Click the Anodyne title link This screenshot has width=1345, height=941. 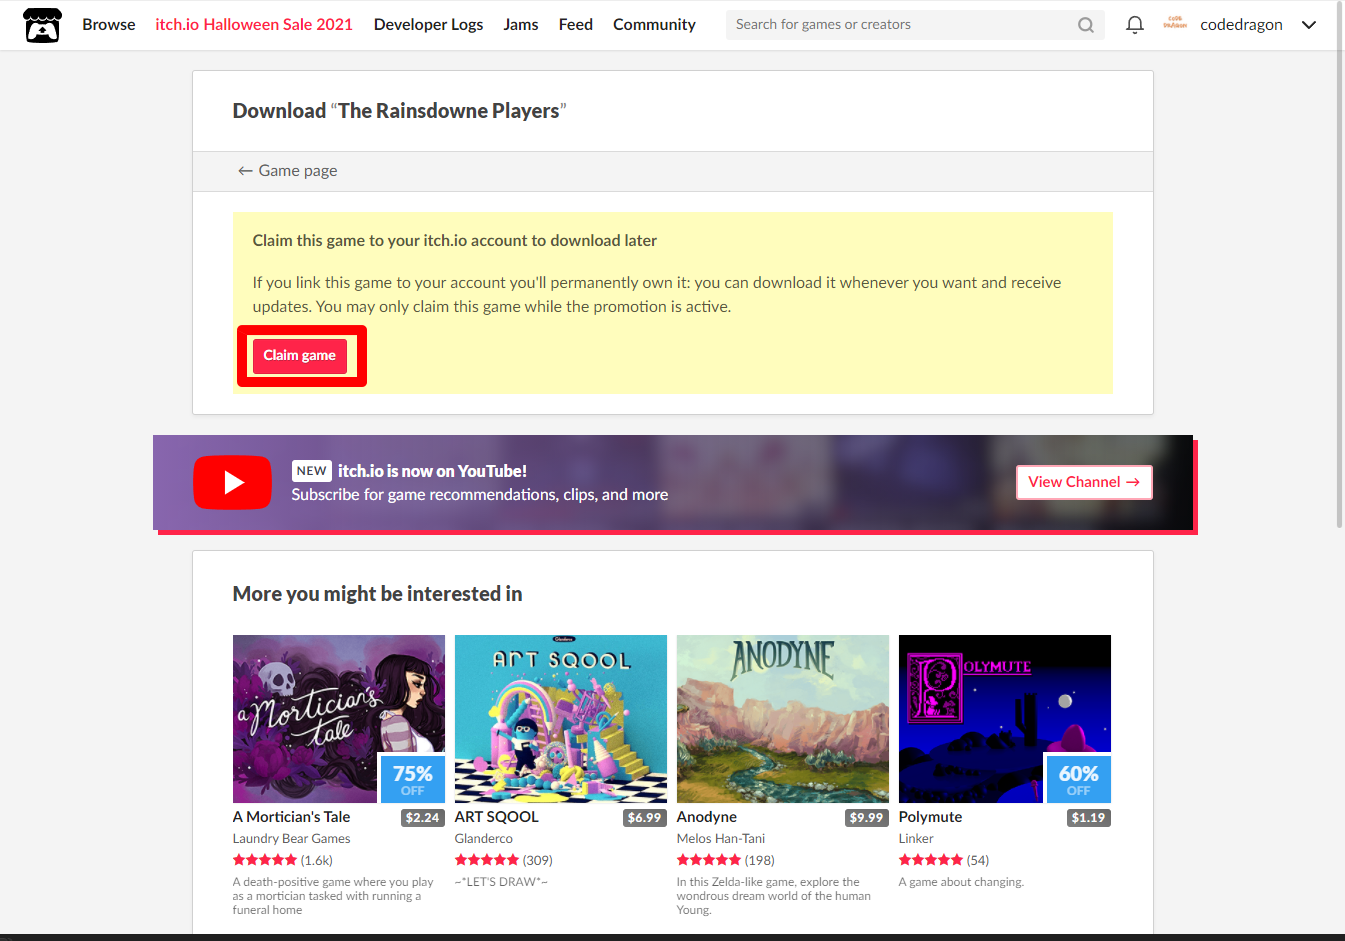(x=707, y=817)
